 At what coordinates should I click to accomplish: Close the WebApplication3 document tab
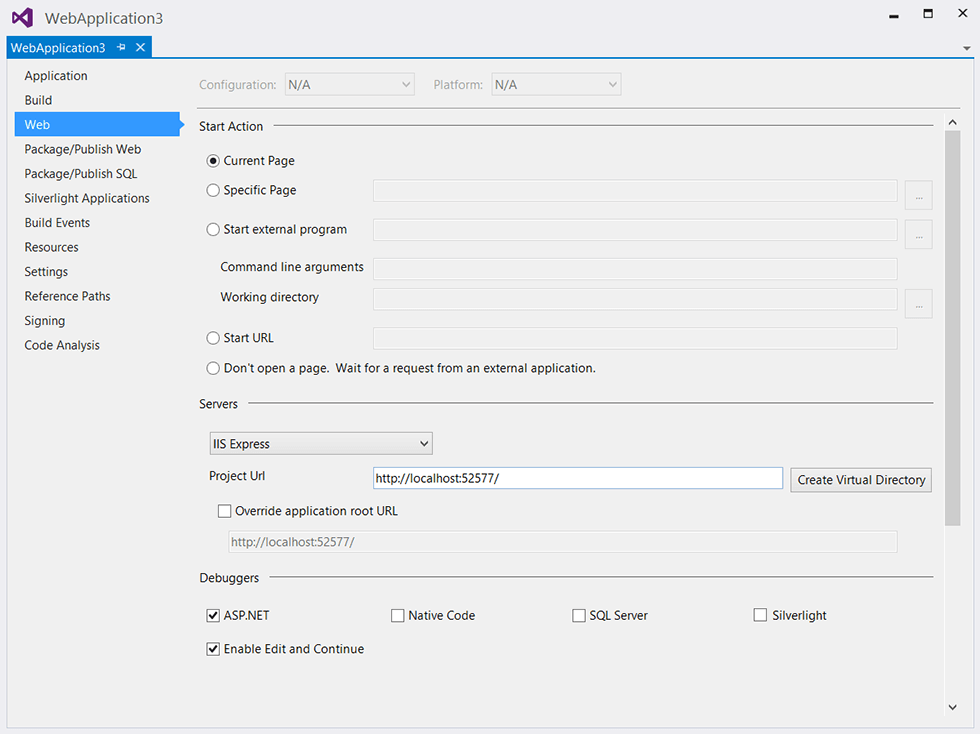[x=141, y=48]
